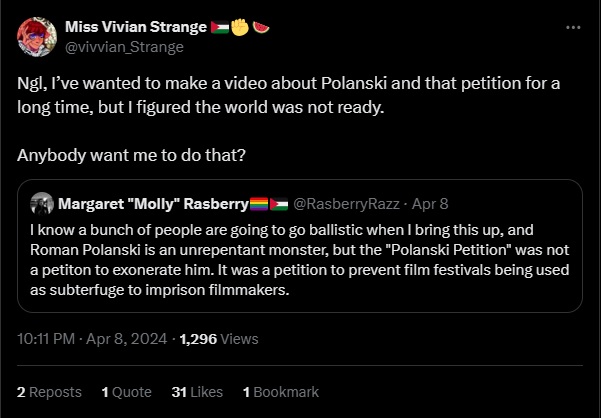Open the Miss Vivian Strange display name
The height and width of the screenshot is (418, 601).
pyautogui.click(x=137, y=27)
